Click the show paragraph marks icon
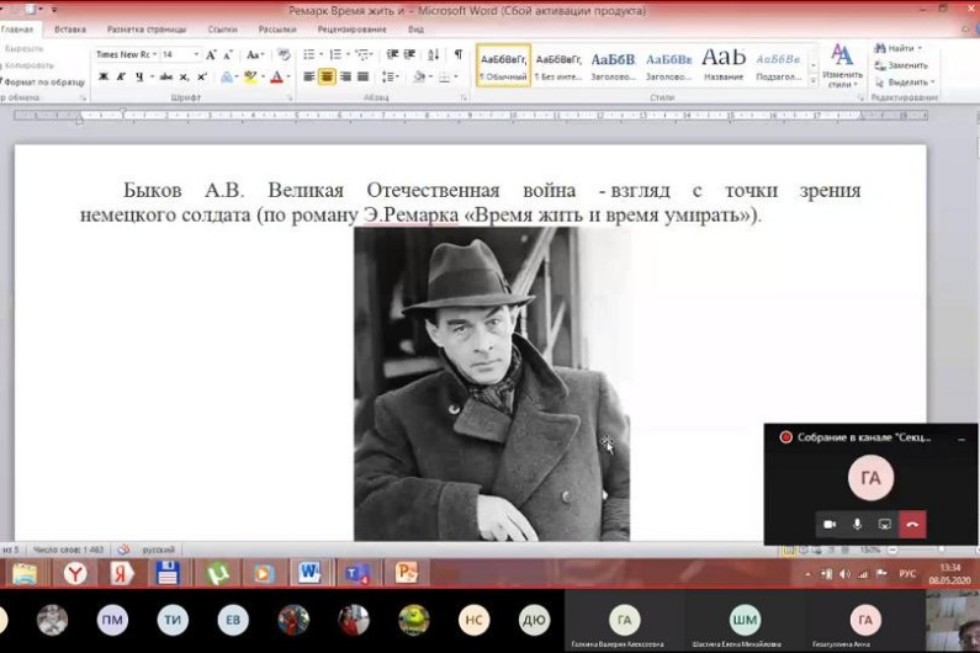This screenshot has width=980, height=653. click(458, 55)
